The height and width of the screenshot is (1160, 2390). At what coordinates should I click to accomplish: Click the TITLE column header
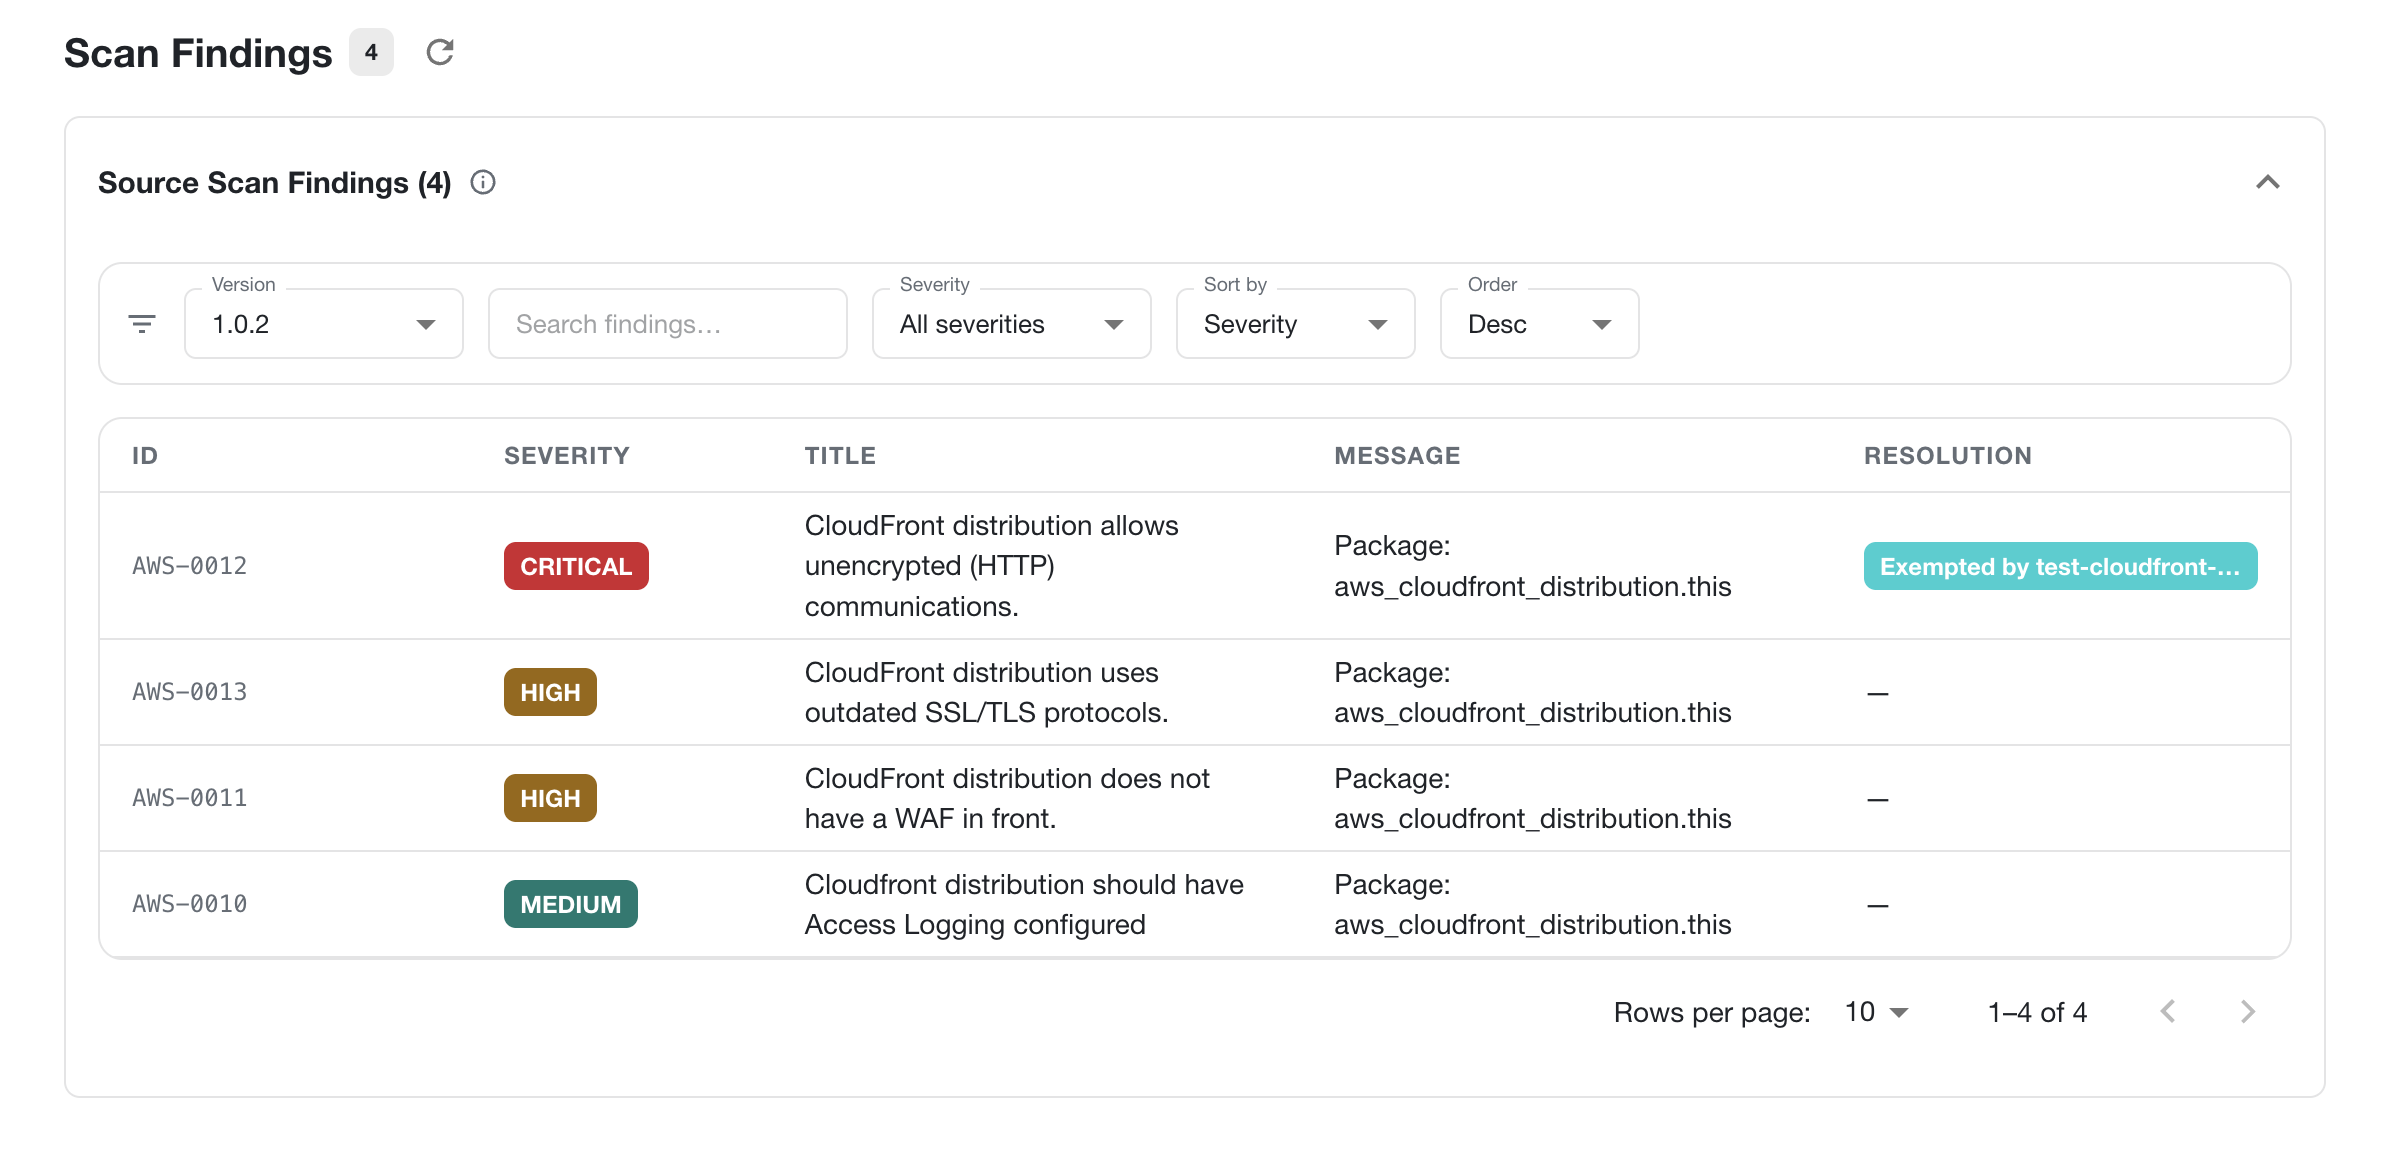(840, 456)
